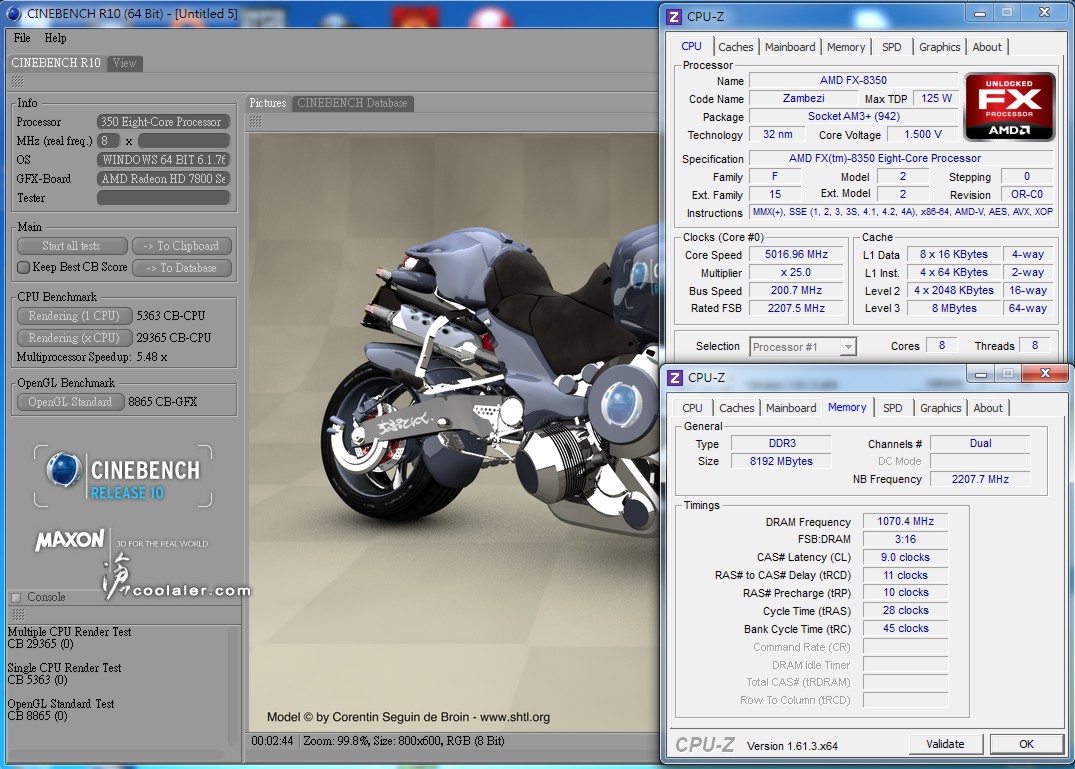Click the DRAM Frequency 1070.4 MHz value

coord(905,521)
